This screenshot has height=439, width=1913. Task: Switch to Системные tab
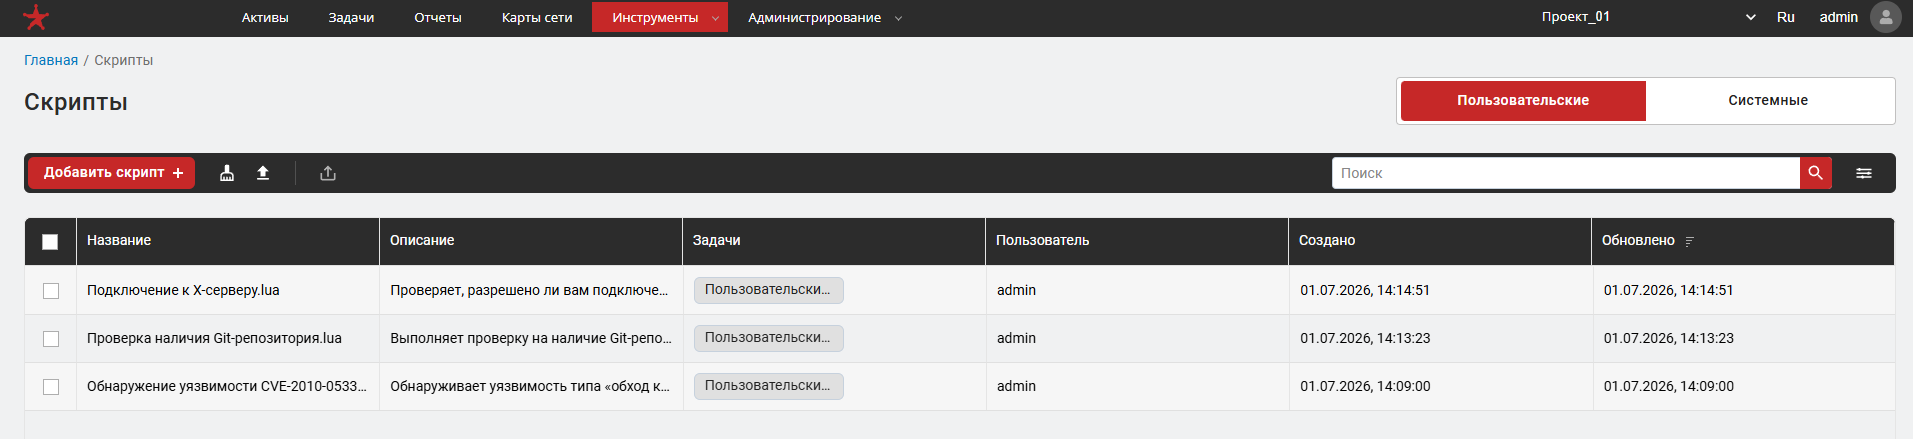(x=1768, y=101)
